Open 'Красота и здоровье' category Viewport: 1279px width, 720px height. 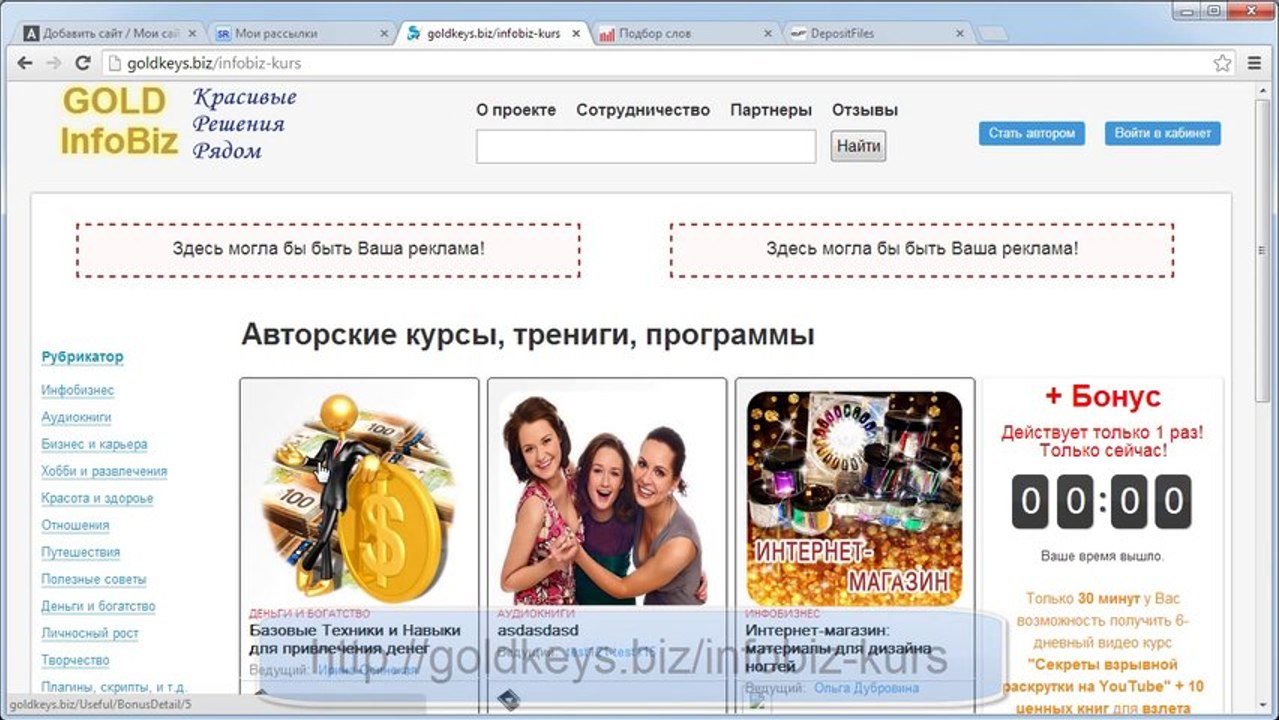(x=97, y=498)
